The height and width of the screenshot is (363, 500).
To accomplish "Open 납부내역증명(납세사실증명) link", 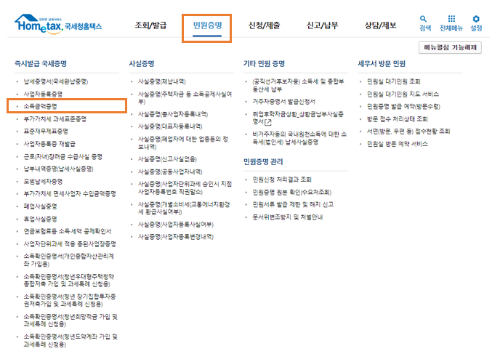I will [x=58, y=169].
